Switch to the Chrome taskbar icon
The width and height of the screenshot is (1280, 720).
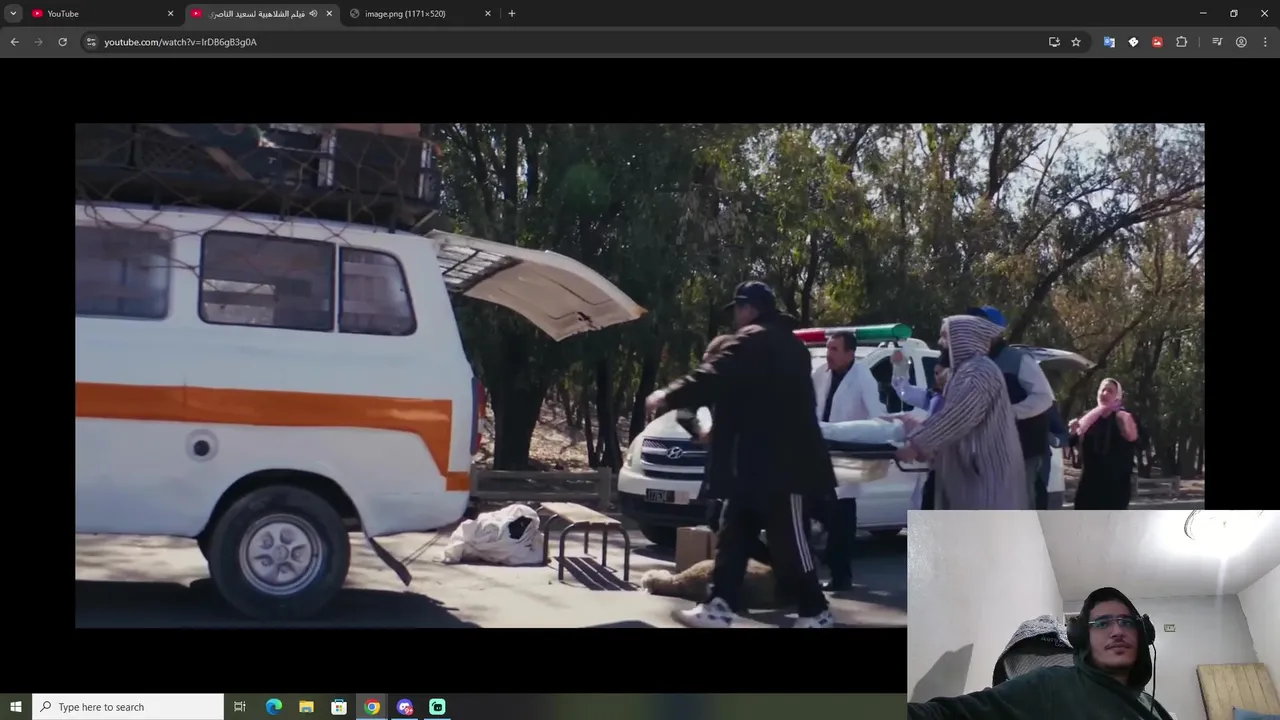(x=372, y=707)
